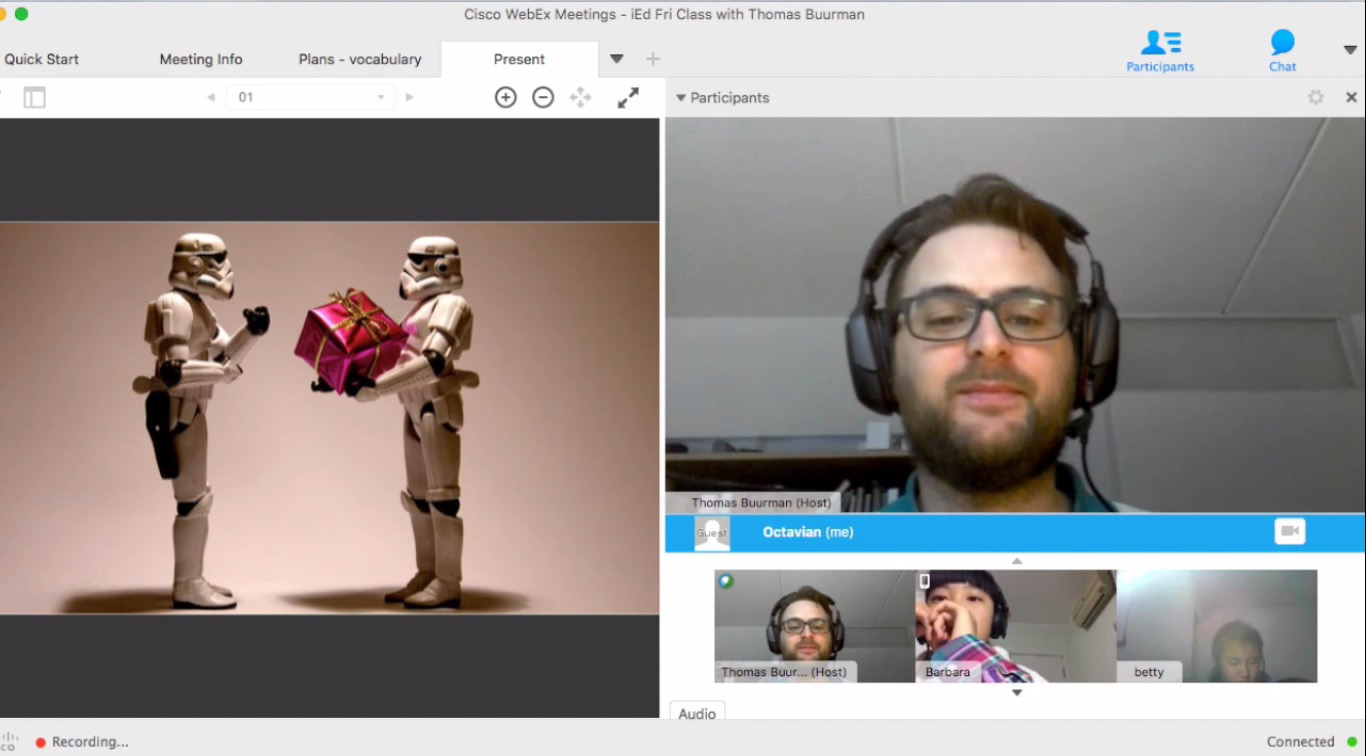
Task: Collapse the Participants panel triangle
Action: click(x=681, y=98)
